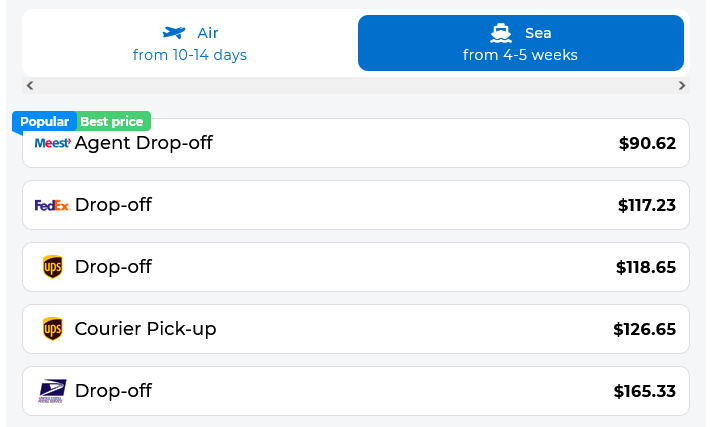Screen dimensions: 726x427
Task: Click the USPS eagle logo
Action: coord(52,391)
